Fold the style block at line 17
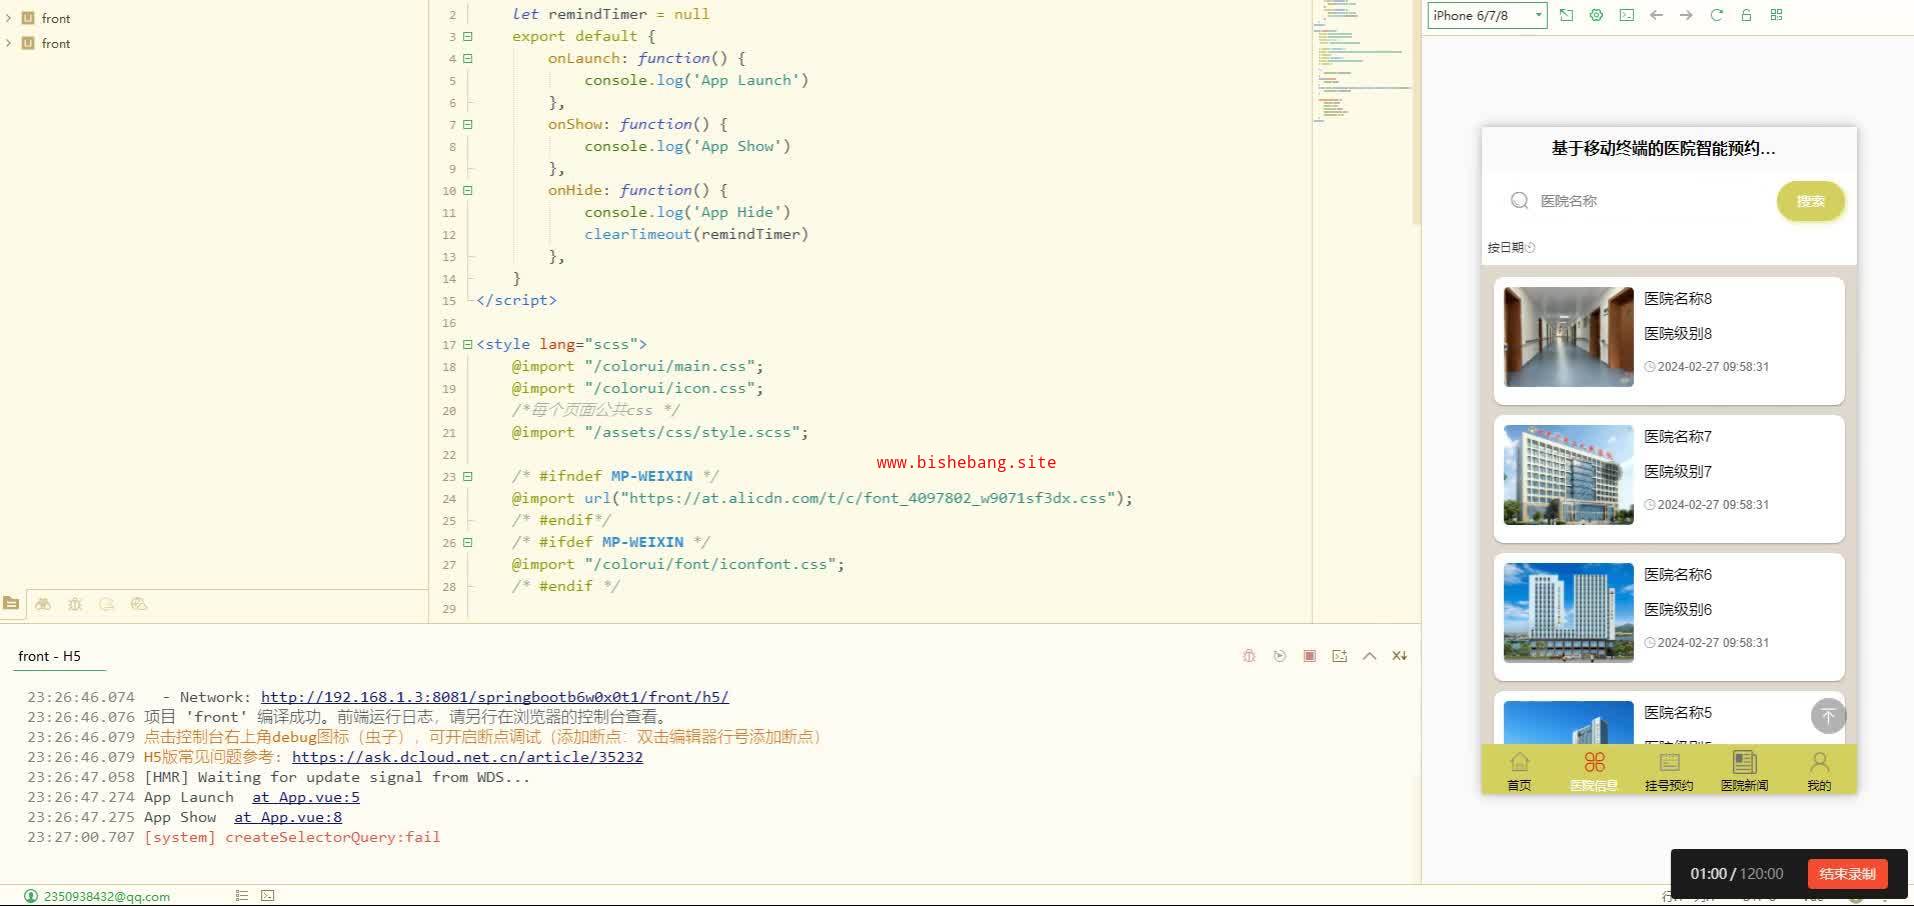Screen dimensions: 1914x906 pos(467,344)
